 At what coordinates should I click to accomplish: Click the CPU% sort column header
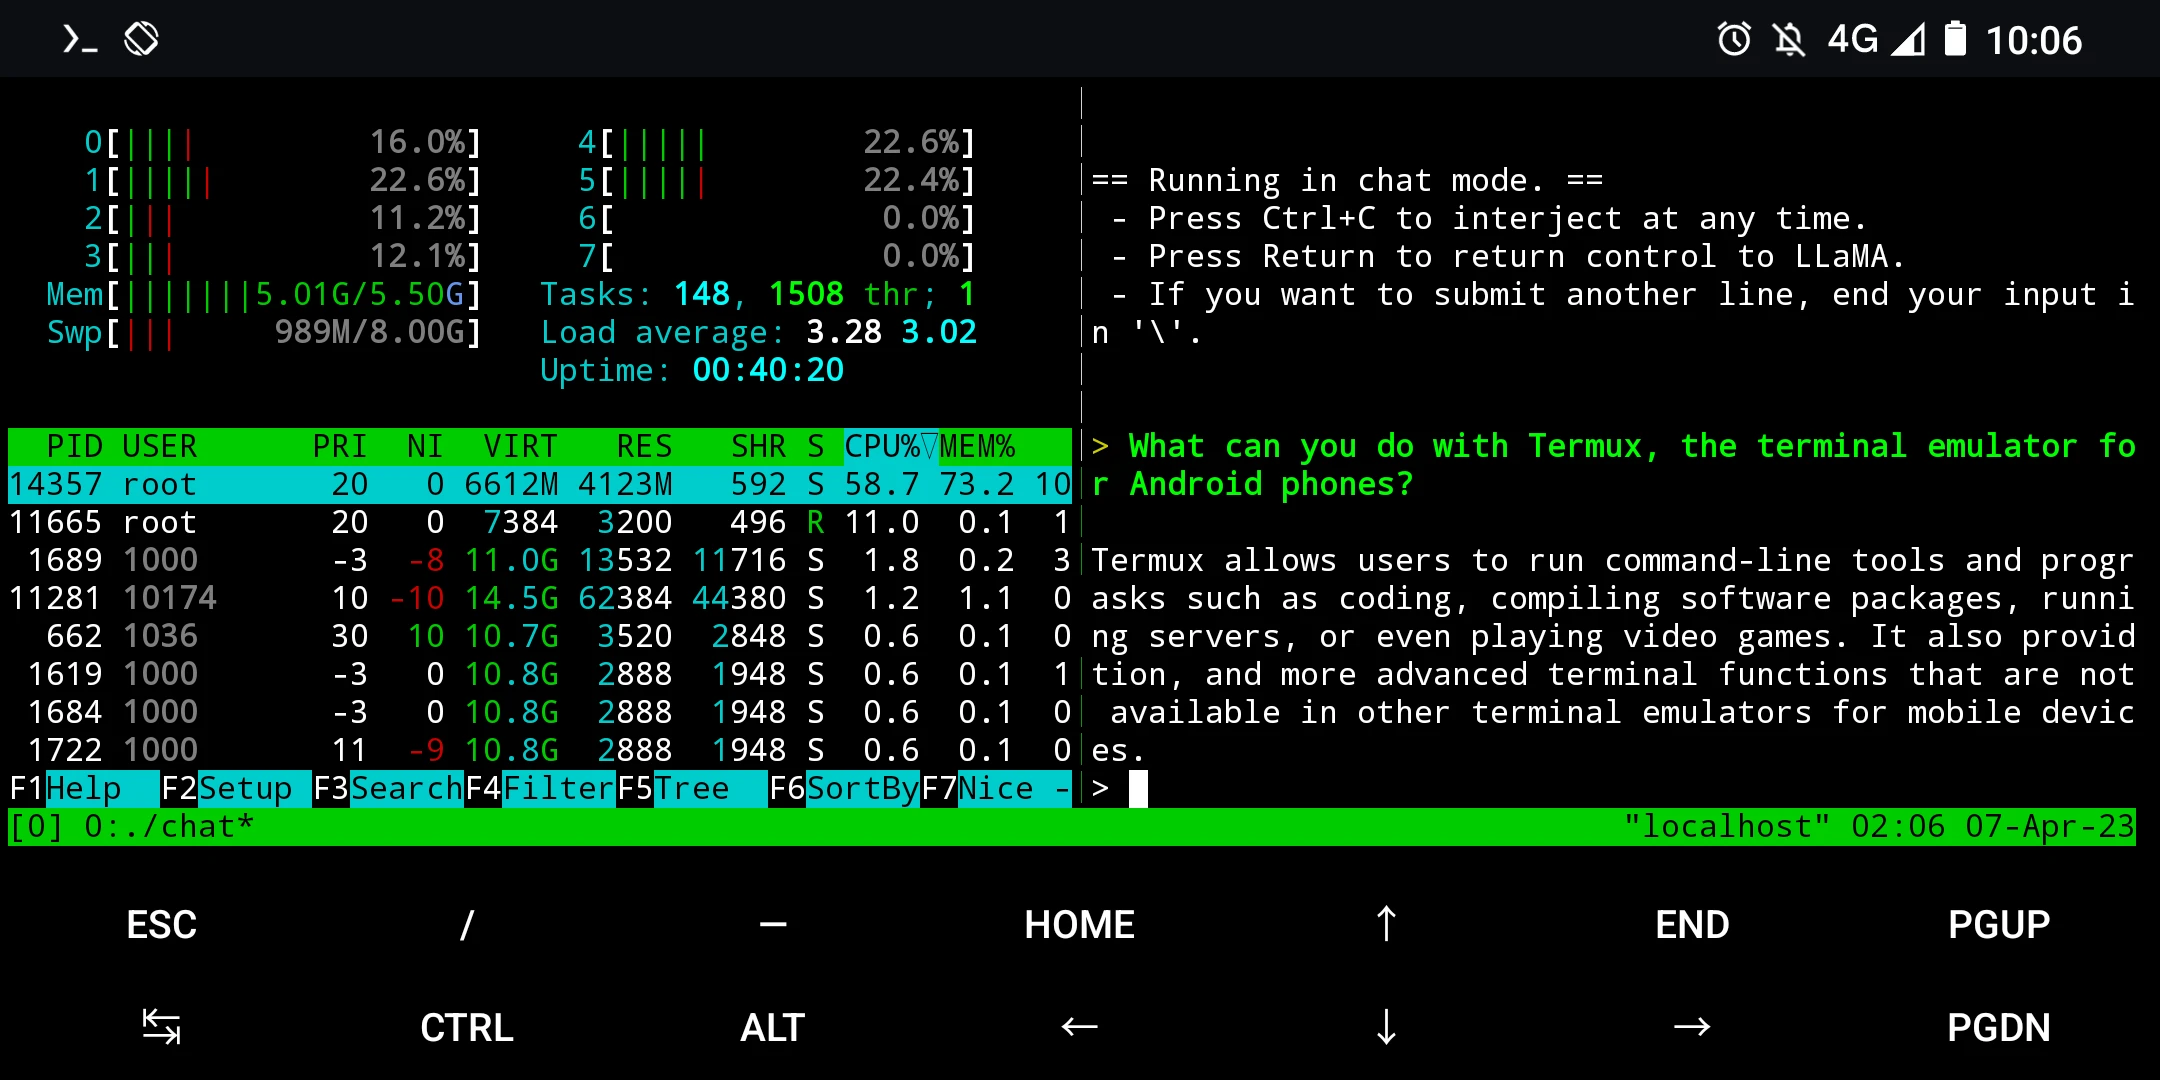882,446
